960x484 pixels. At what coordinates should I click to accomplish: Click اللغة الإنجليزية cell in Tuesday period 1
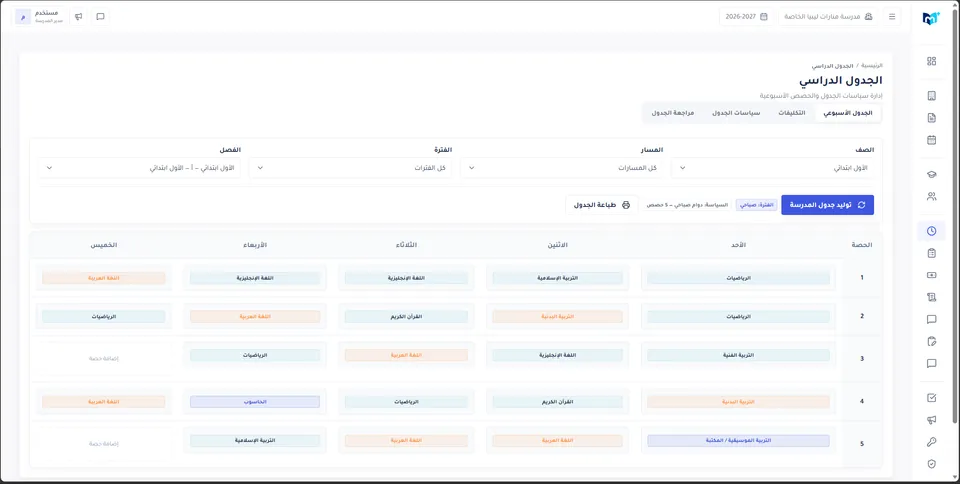[x=407, y=278]
